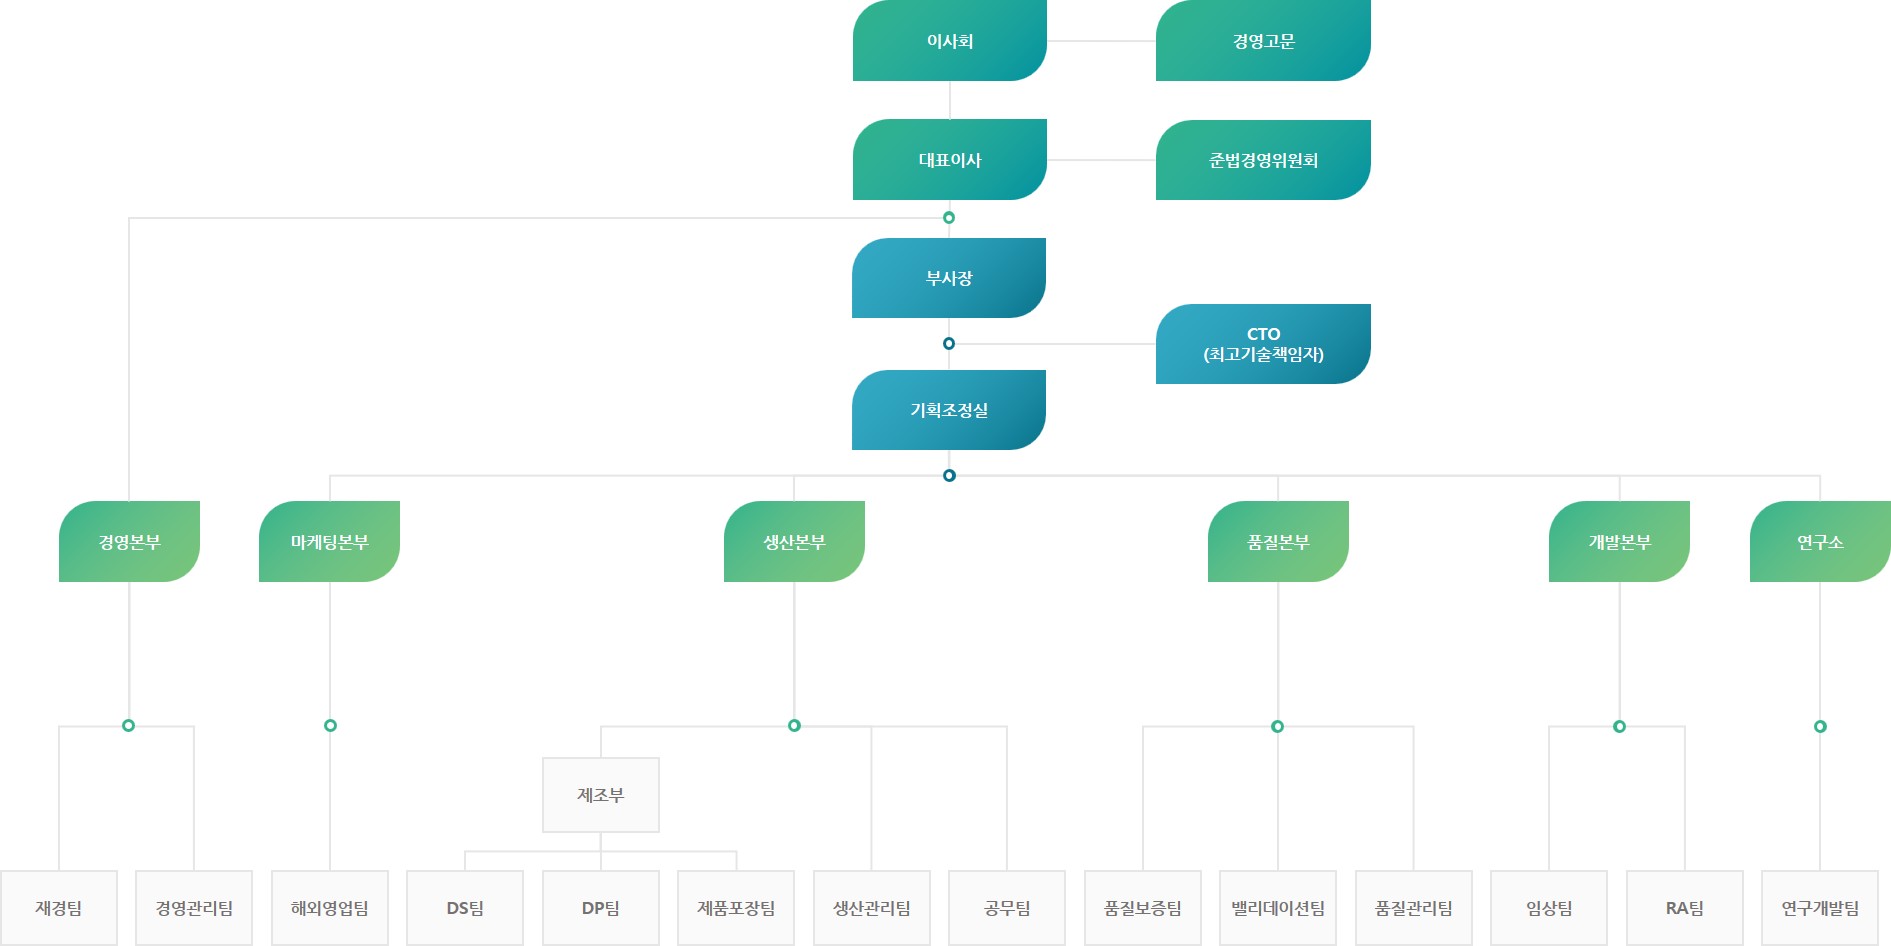Click the CTO (최고기술책임자) box

pos(1262,344)
